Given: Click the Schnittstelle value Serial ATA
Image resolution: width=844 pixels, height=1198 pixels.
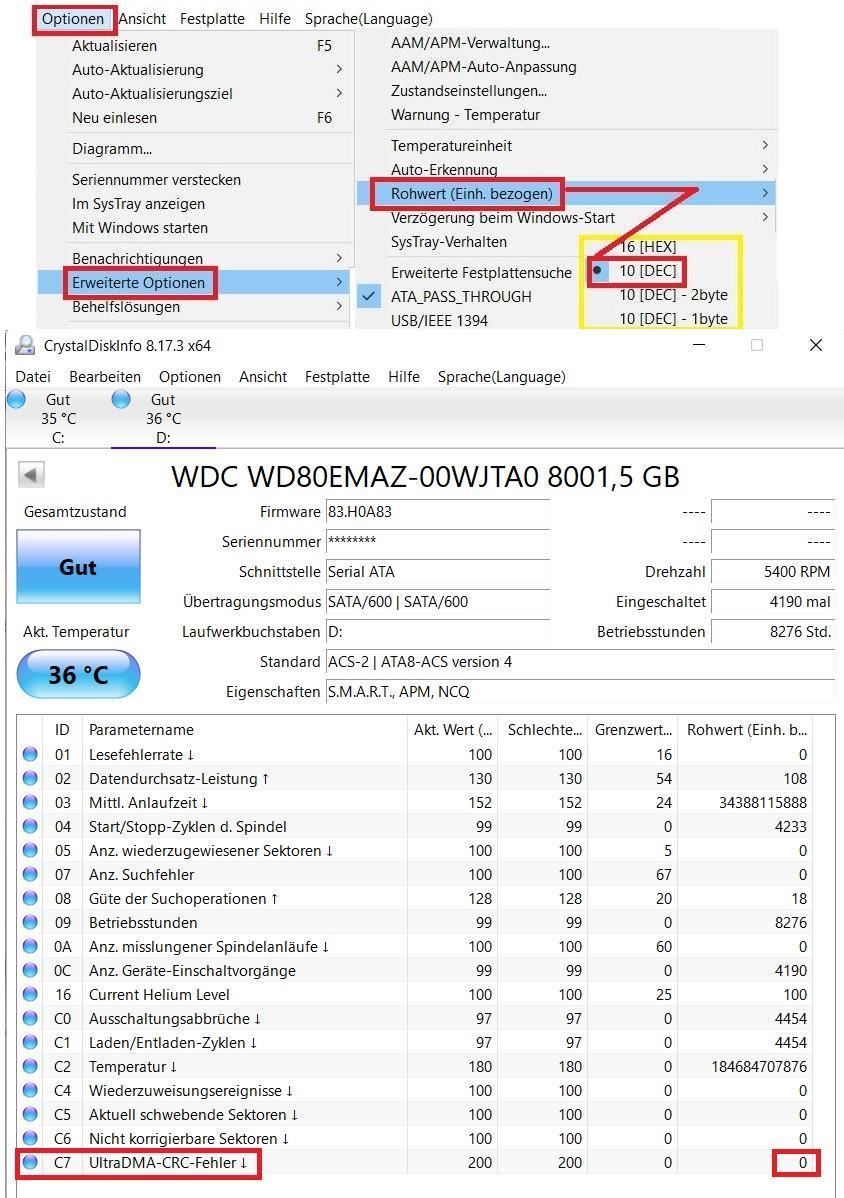Looking at the screenshot, I should (438, 571).
